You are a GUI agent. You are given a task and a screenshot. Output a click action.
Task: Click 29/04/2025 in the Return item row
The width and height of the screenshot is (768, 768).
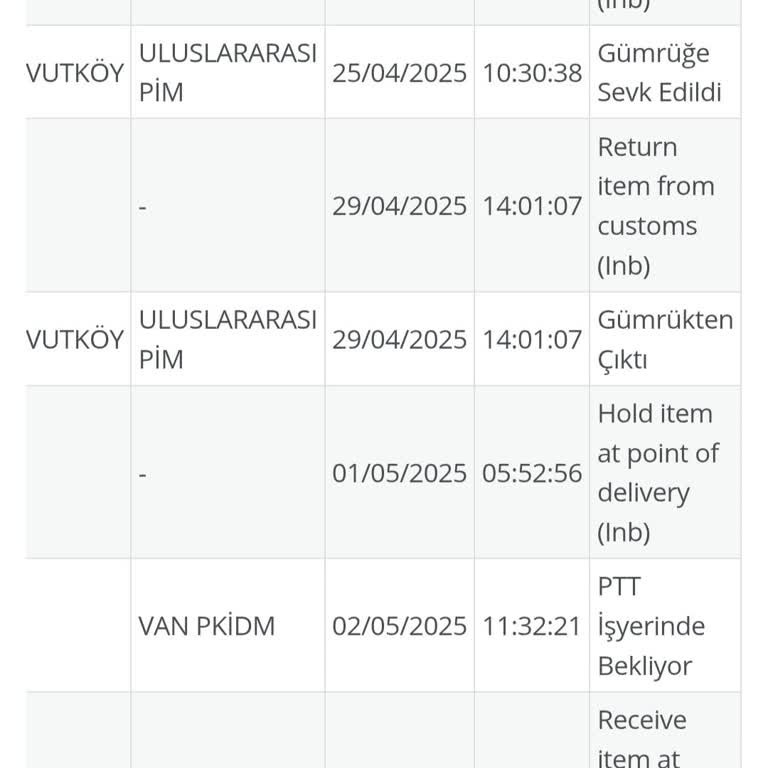click(x=399, y=206)
